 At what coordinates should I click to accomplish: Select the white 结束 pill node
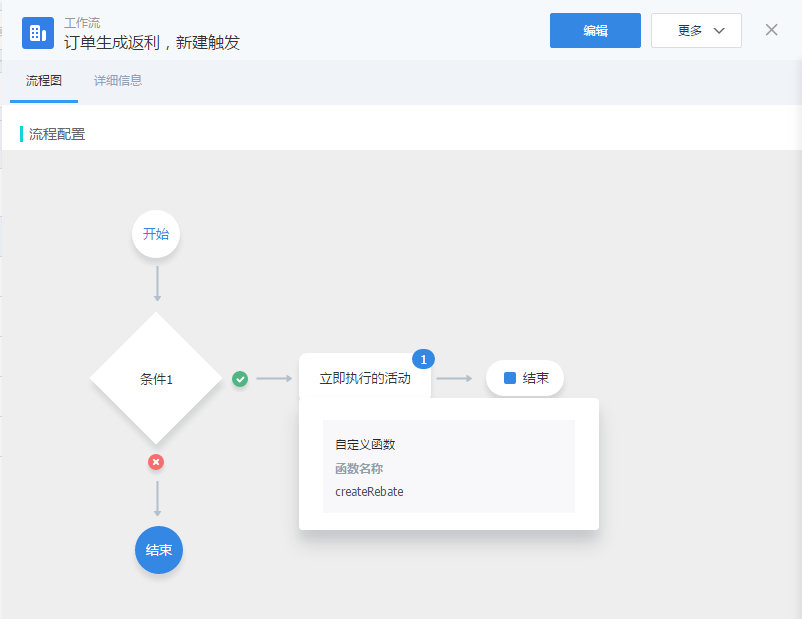point(526,379)
